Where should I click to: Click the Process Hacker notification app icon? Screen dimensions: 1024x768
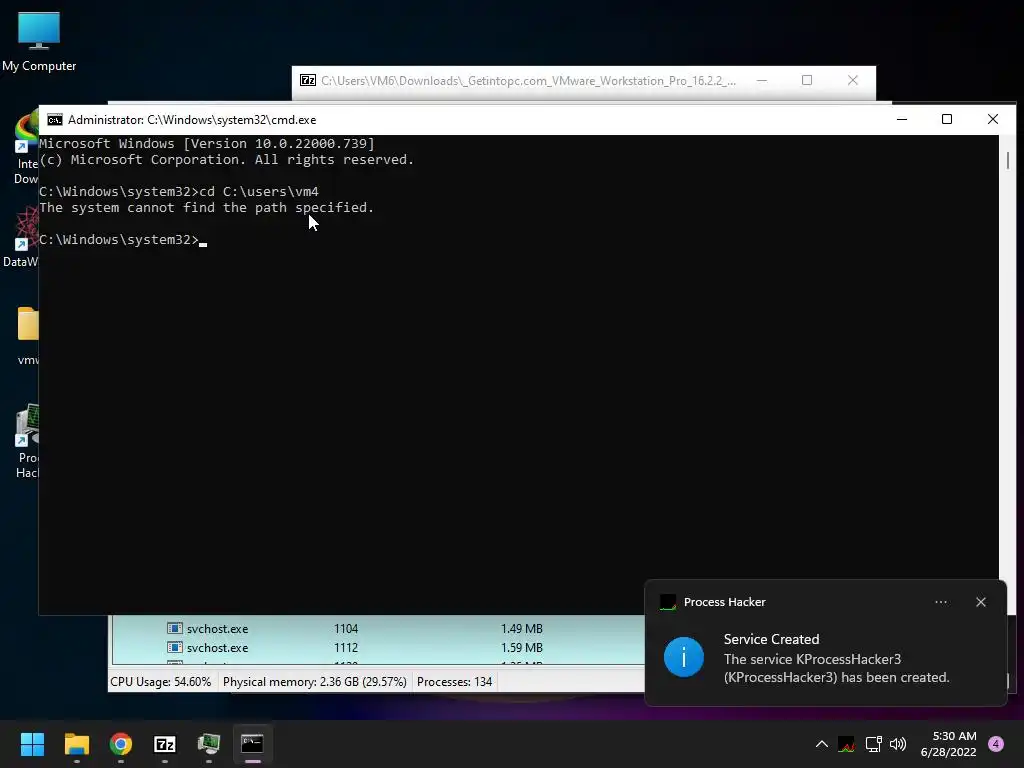coord(667,602)
